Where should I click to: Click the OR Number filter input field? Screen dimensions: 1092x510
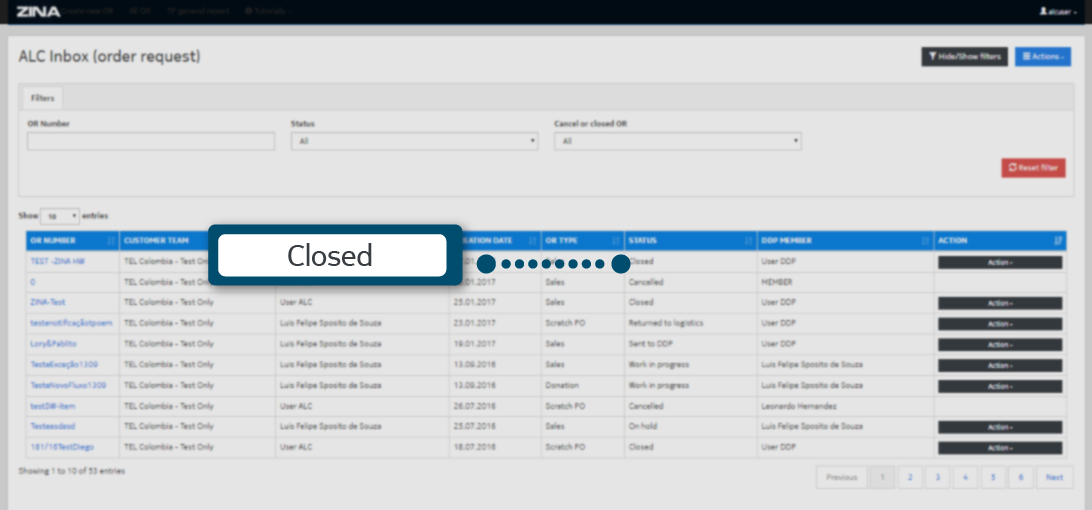[151, 142]
